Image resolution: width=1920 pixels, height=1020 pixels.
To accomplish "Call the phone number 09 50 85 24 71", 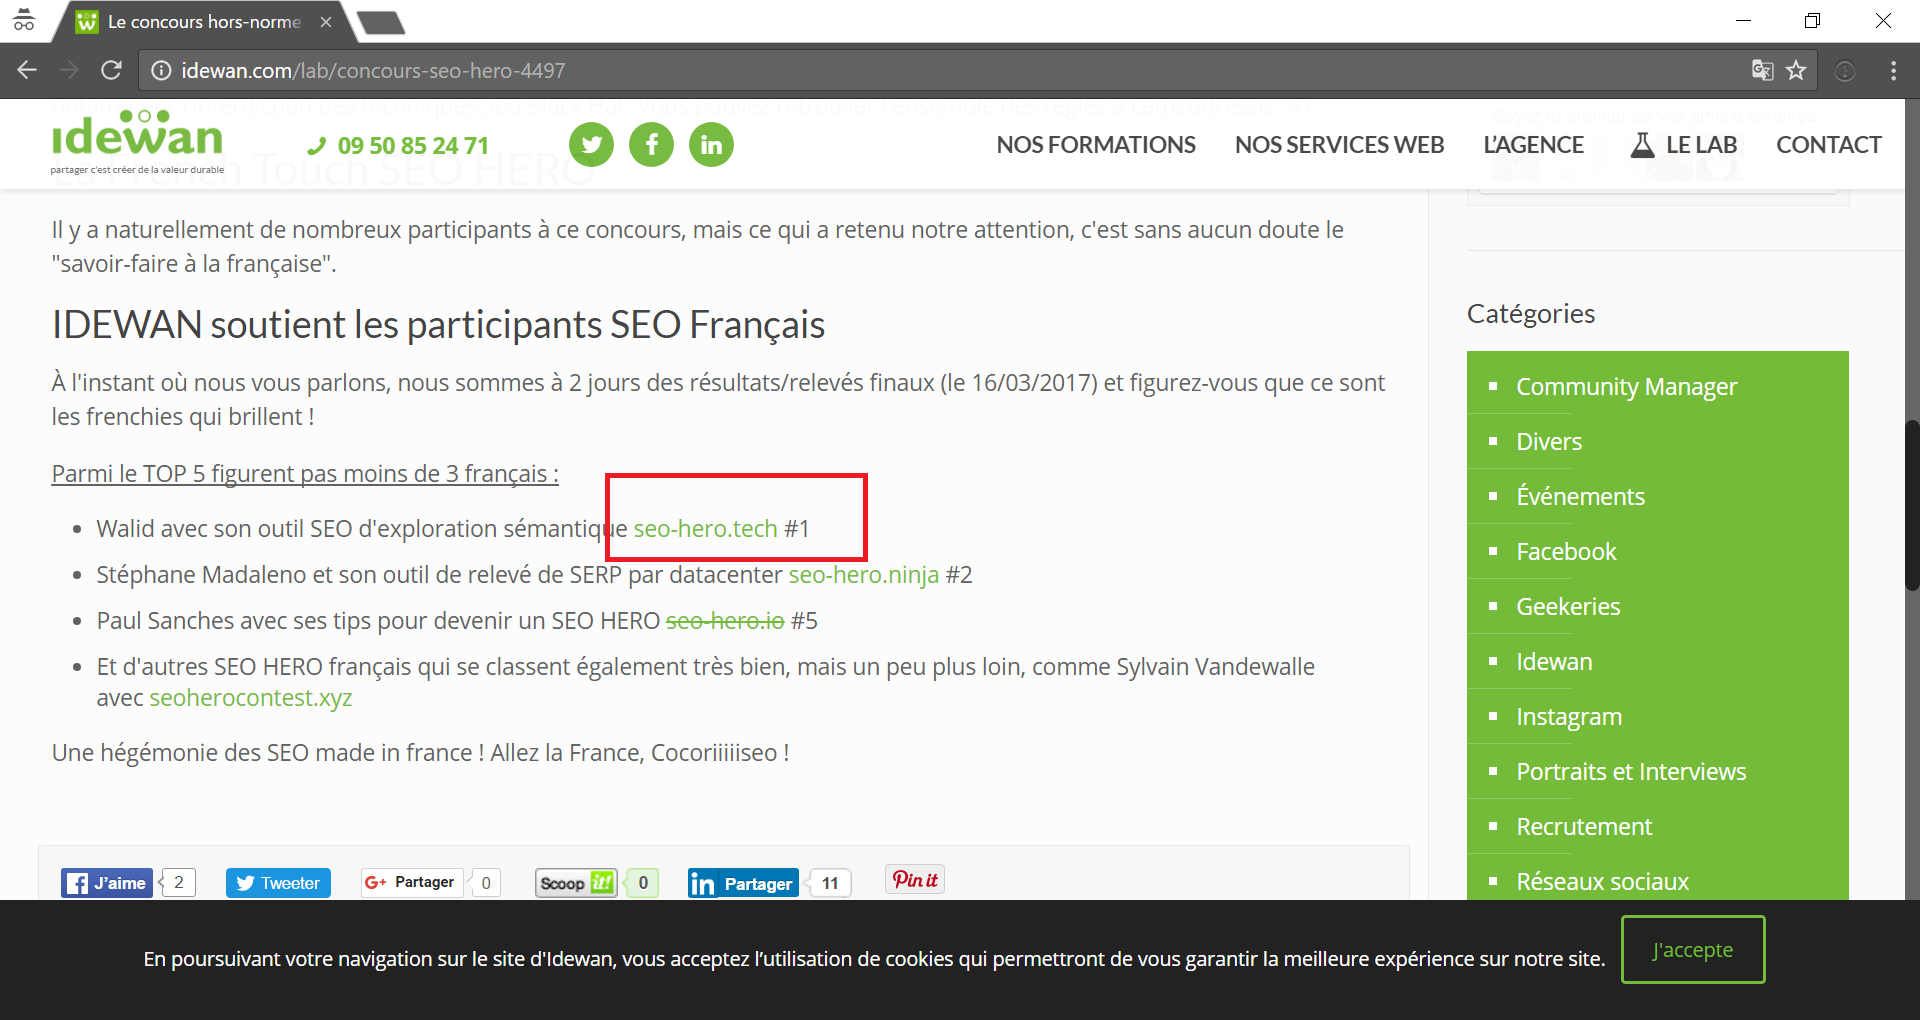I will click(x=398, y=146).
